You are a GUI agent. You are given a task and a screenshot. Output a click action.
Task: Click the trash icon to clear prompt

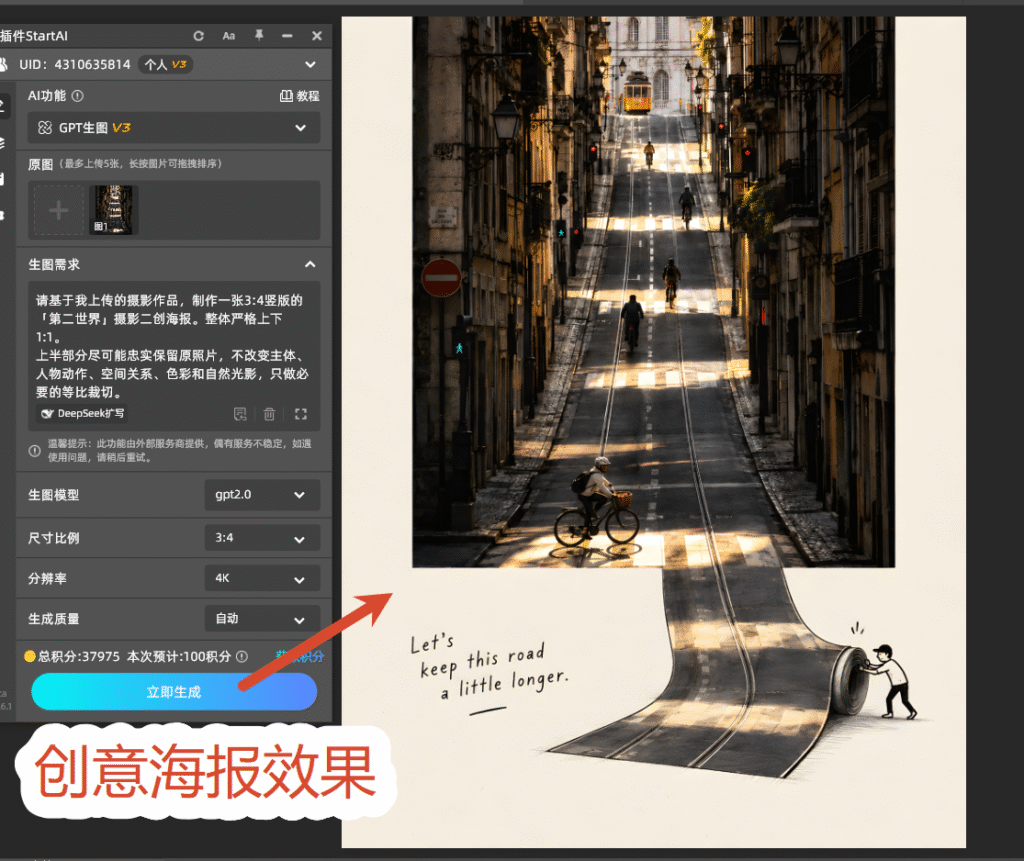point(269,414)
